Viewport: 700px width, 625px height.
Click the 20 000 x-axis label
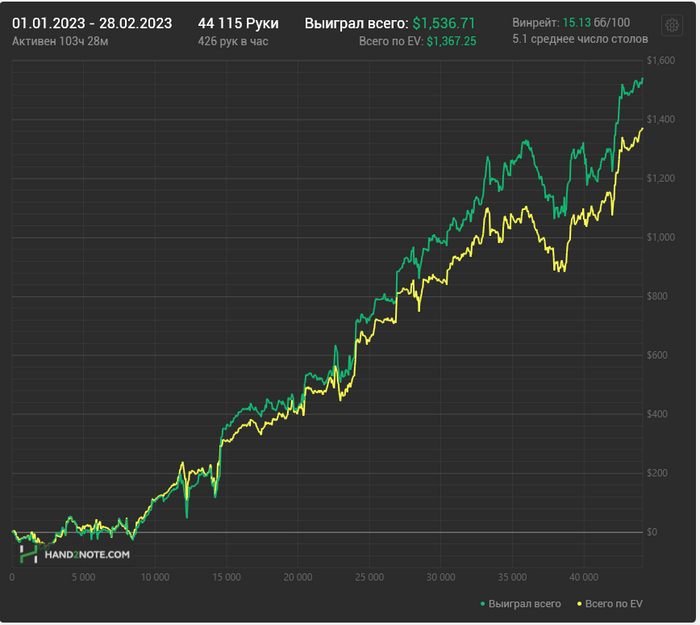click(298, 577)
